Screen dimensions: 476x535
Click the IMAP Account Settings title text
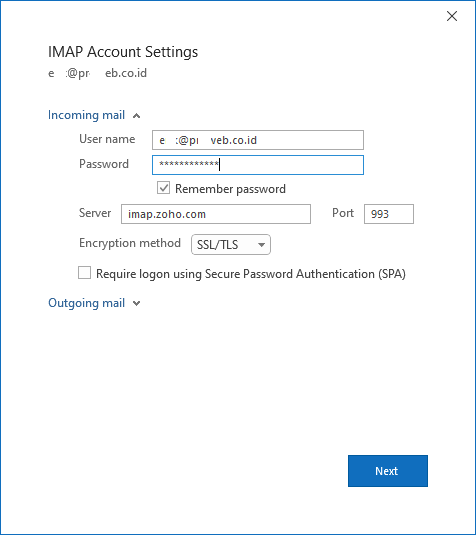[x=123, y=52]
